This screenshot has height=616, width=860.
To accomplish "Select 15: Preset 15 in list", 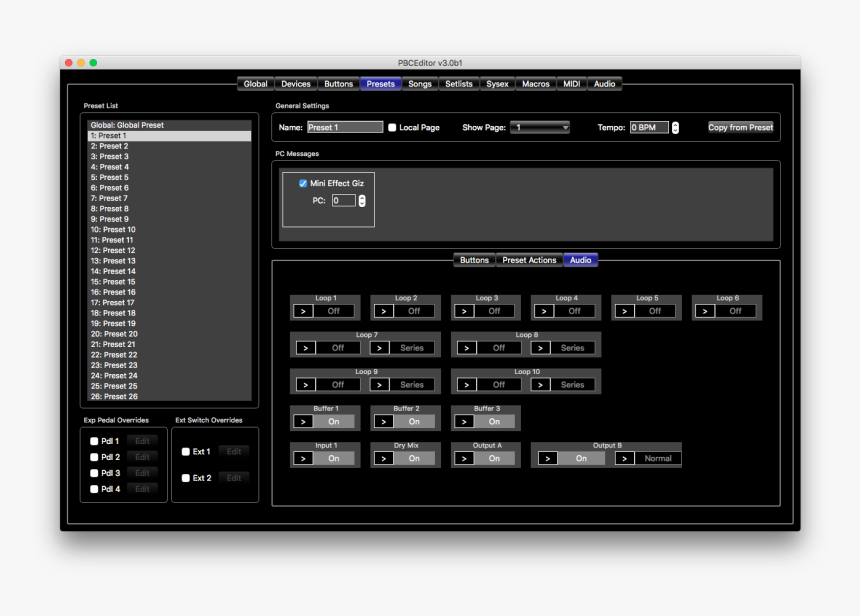I will coord(169,282).
